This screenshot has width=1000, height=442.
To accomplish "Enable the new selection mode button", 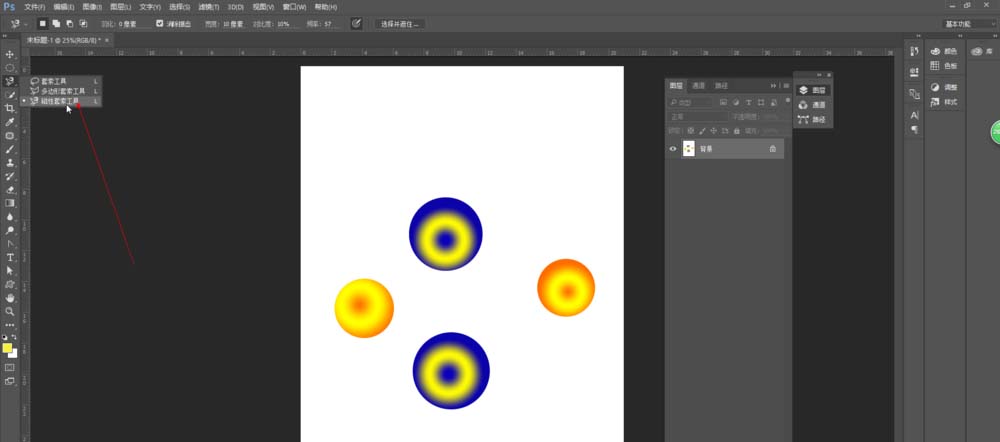I will (42, 23).
